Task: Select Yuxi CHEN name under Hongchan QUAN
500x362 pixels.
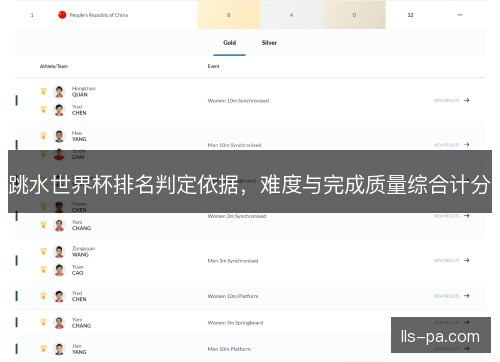Action: pyautogui.click(x=79, y=110)
